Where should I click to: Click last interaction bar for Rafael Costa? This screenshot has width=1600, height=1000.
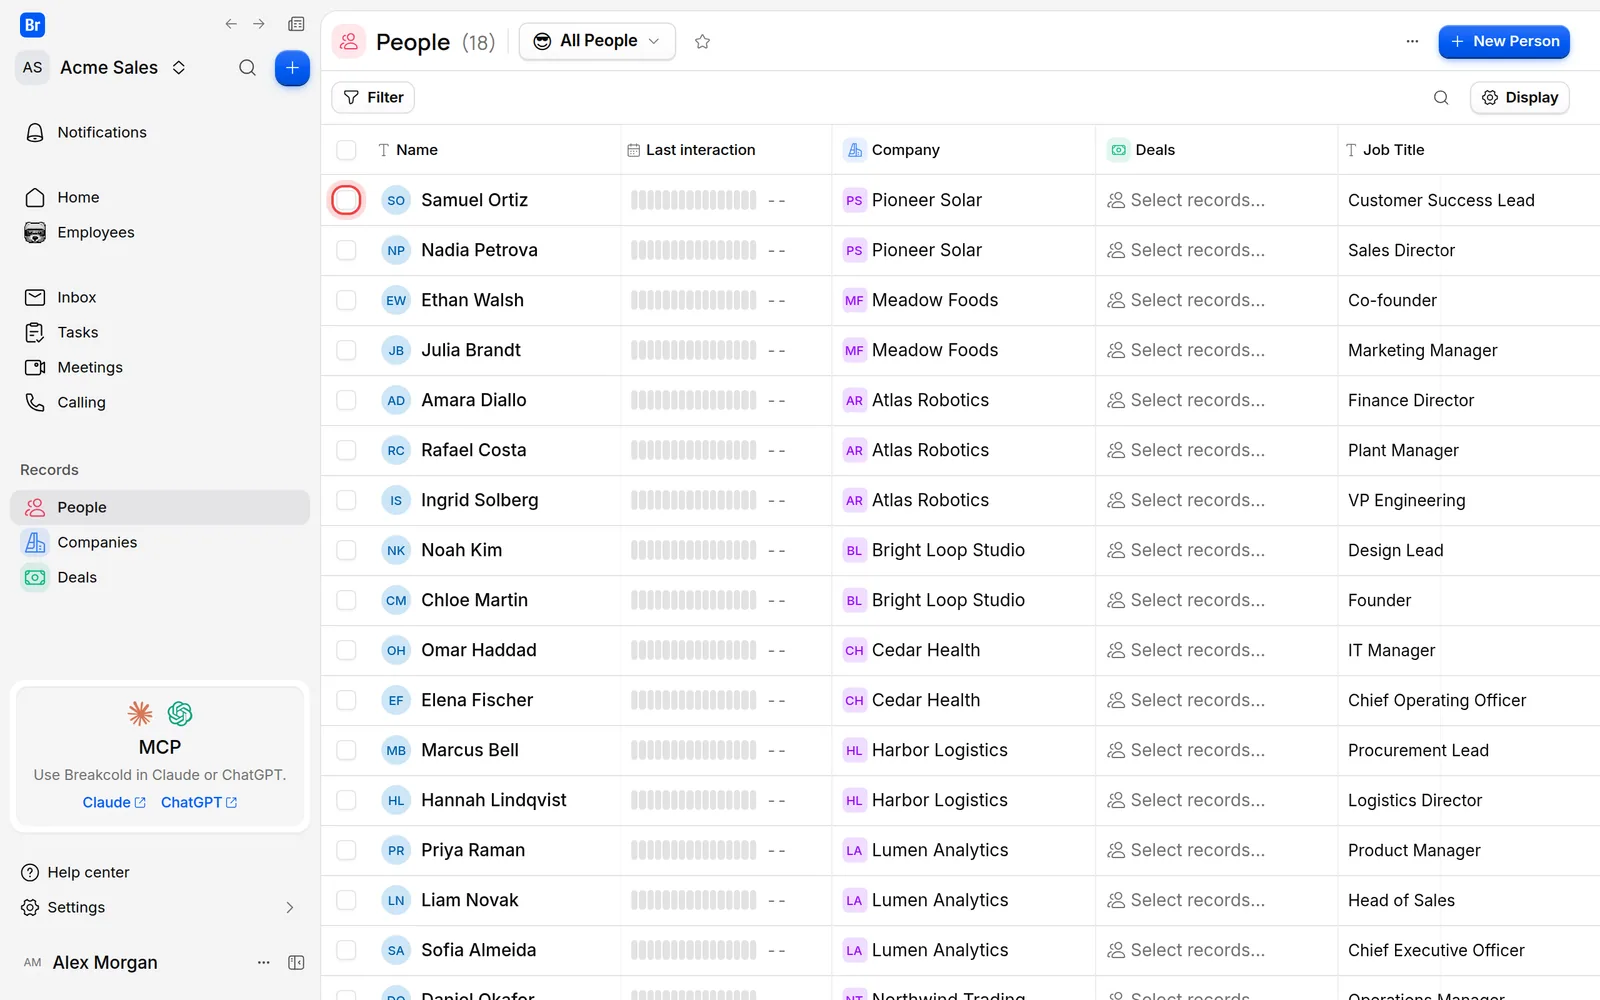(x=693, y=450)
